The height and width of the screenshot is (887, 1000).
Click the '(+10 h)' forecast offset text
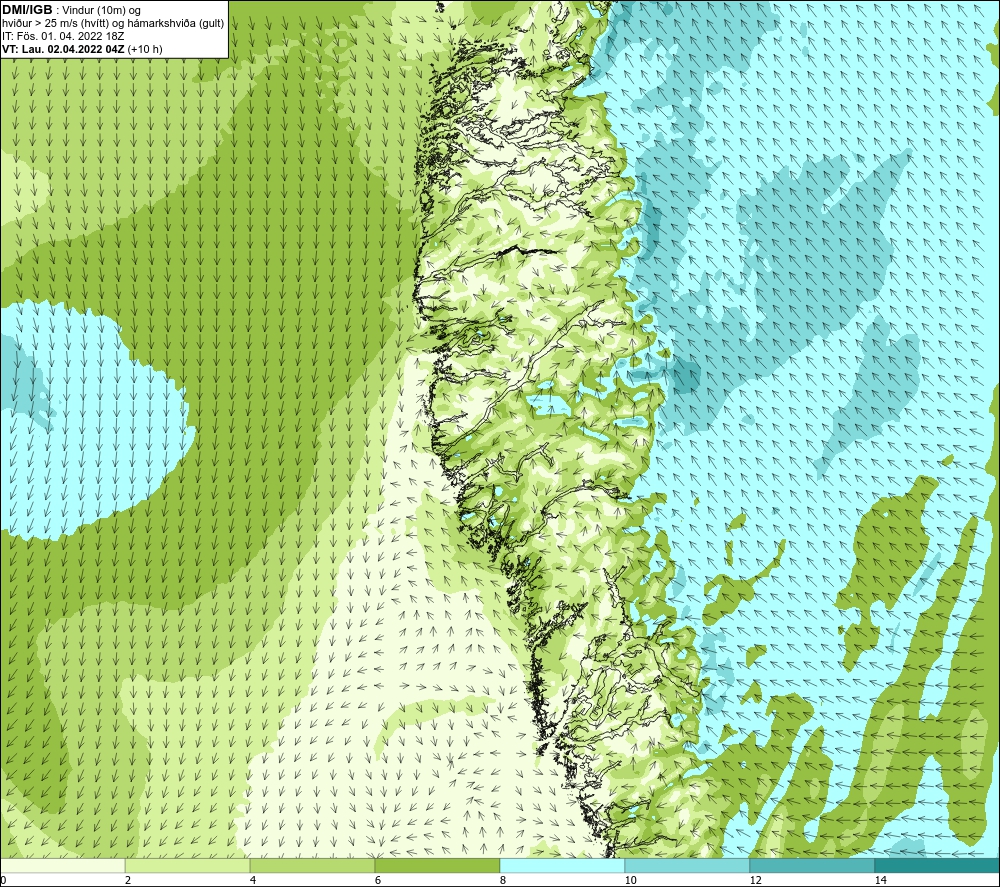pyautogui.click(x=145, y=48)
